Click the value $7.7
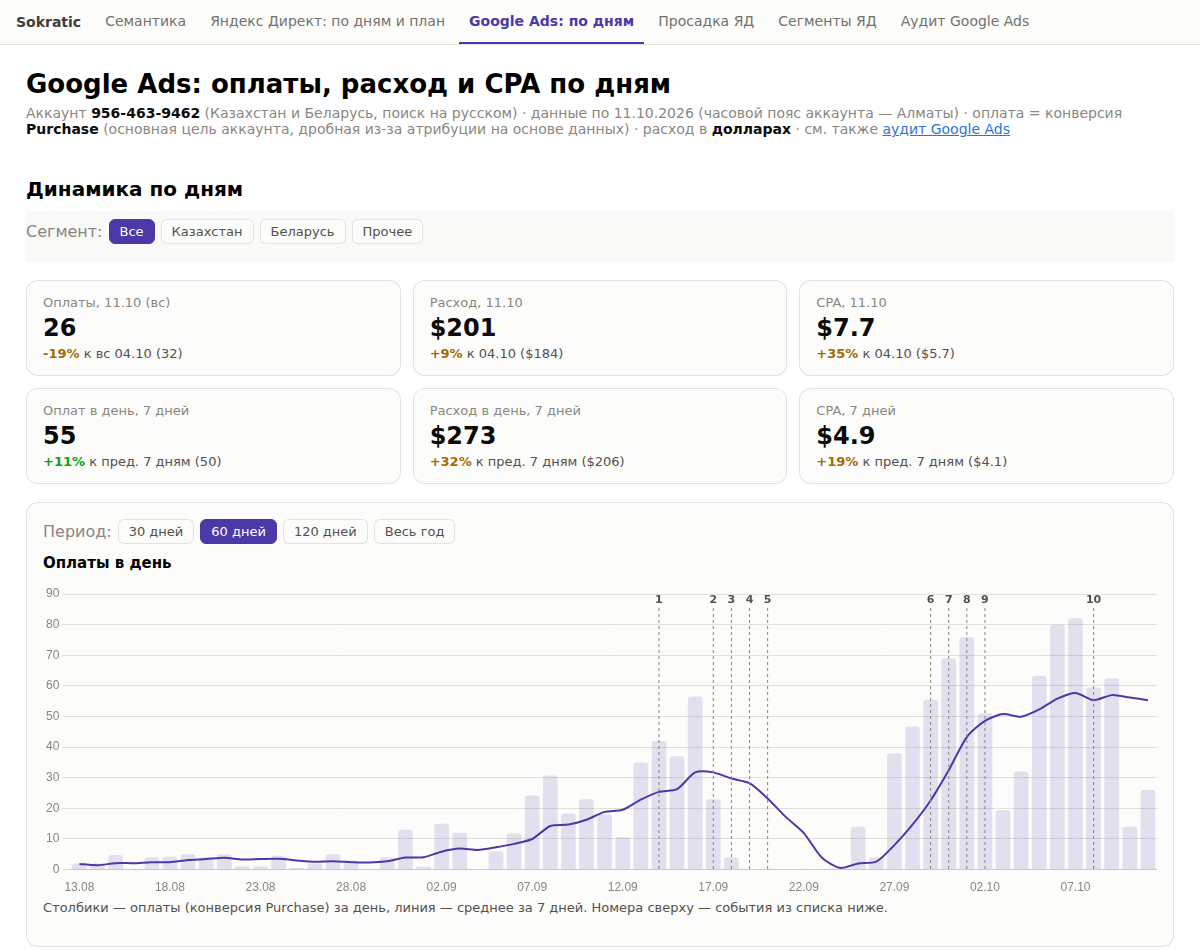This screenshot has height=950, width=1200. [846, 328]
